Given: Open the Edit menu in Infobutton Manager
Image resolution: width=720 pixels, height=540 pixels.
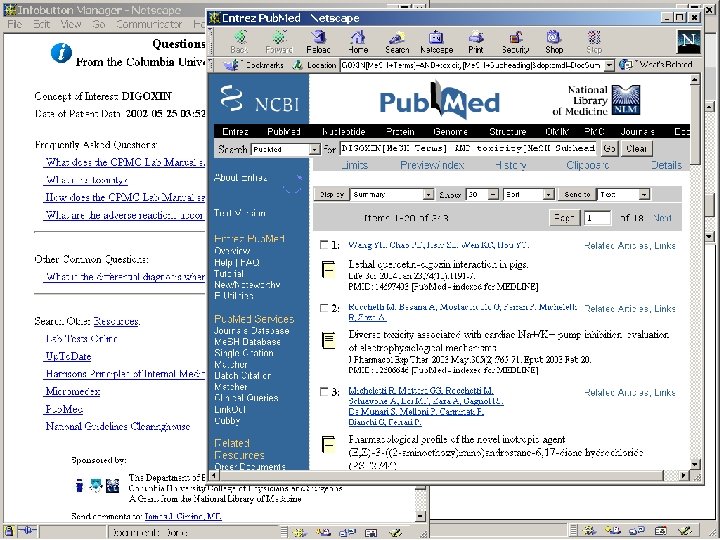Looking at the screenshot, I should 41,24.
